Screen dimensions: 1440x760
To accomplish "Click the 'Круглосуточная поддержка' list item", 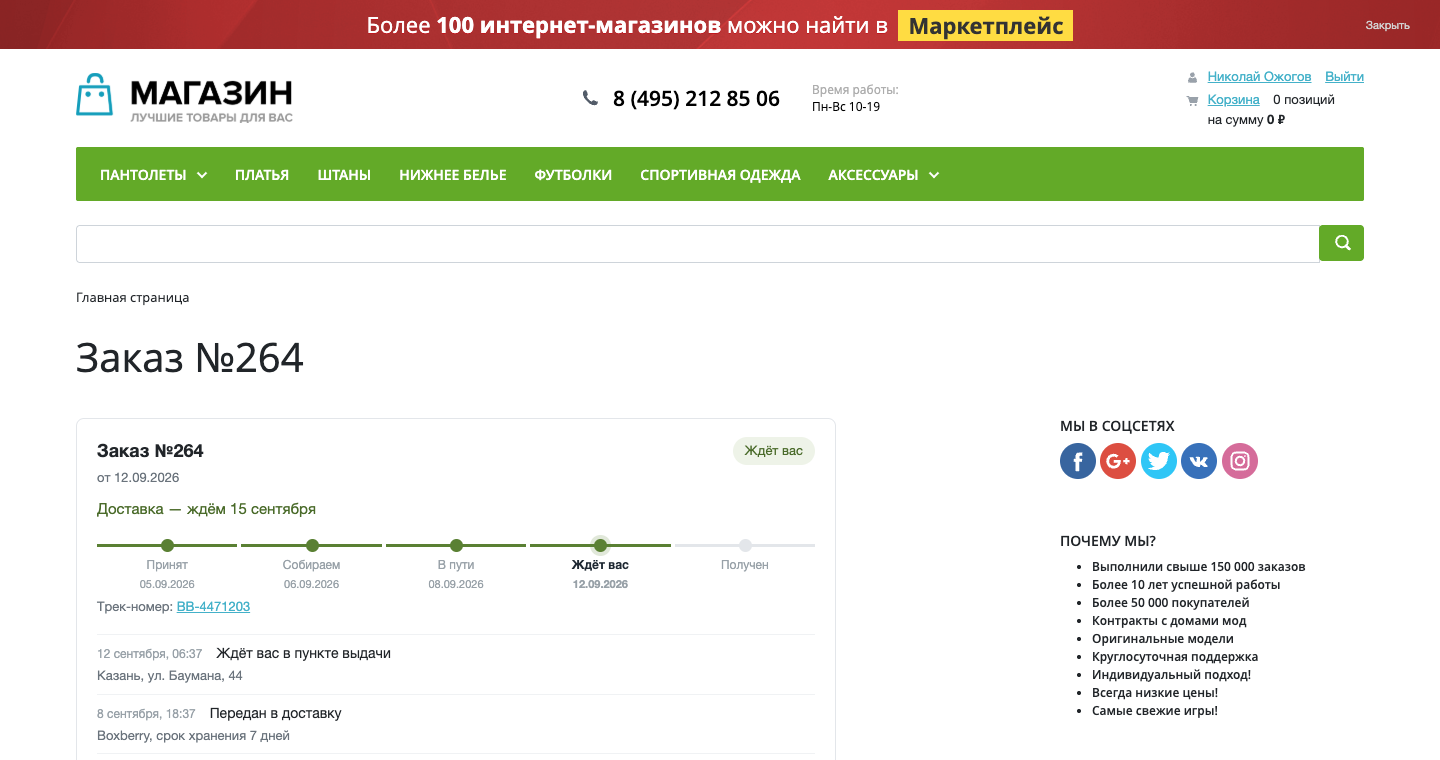I will (x=1175, y=657).
